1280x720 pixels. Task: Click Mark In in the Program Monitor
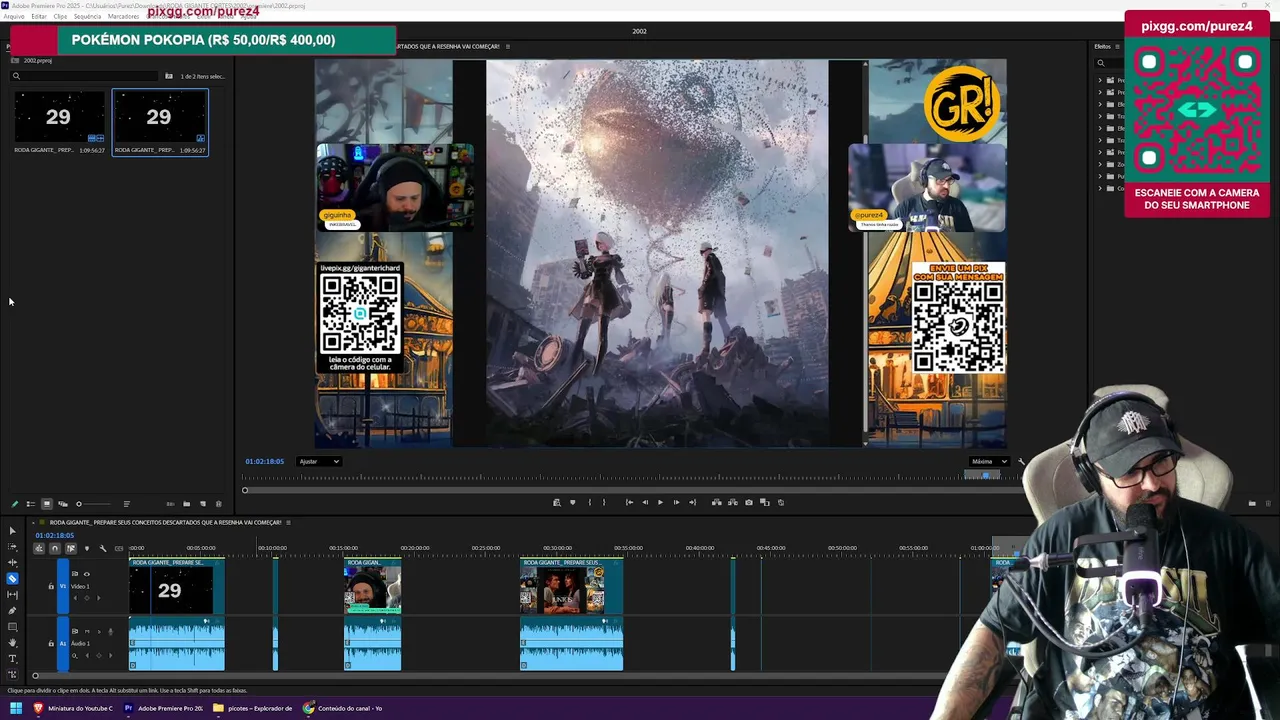[x=589, y=502]
